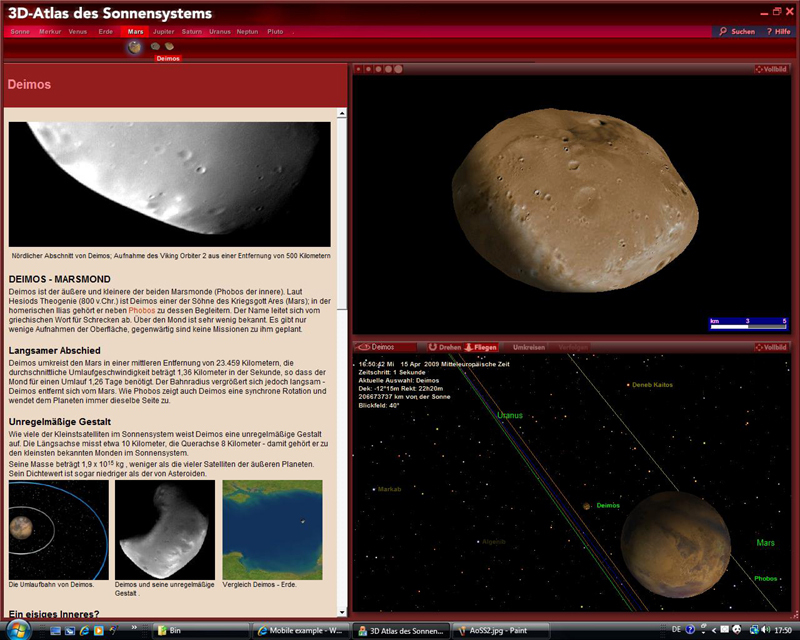Open the irregular shape Deimos photo thumbnail
This screenshot has width=800, height=640.
point(165,530)
